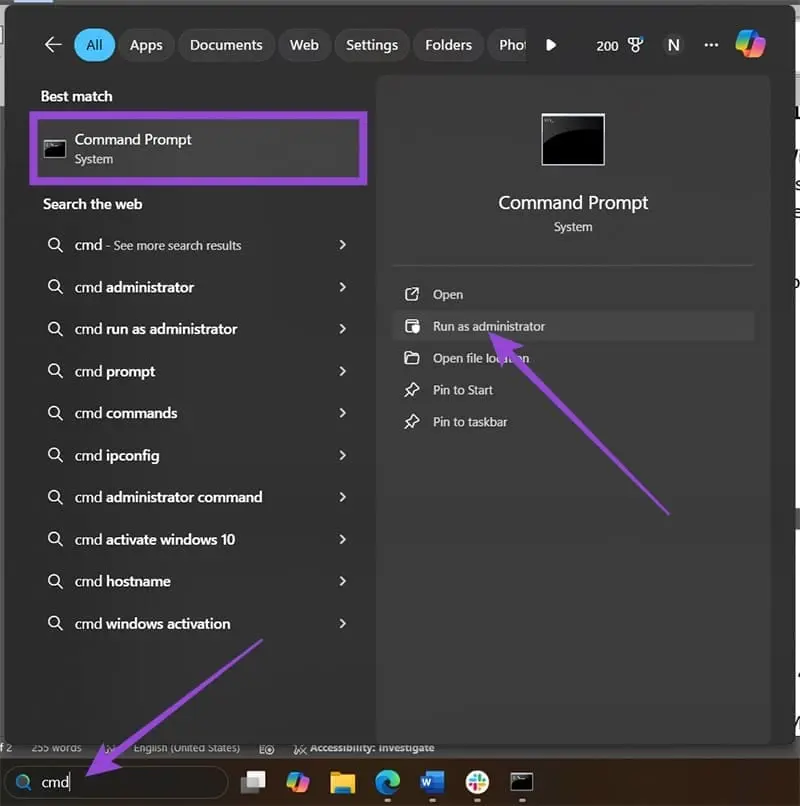This screenshot has width=800, height=806.
Task: Launch Copilot from search panel header
Action: [x=750, y=44]
